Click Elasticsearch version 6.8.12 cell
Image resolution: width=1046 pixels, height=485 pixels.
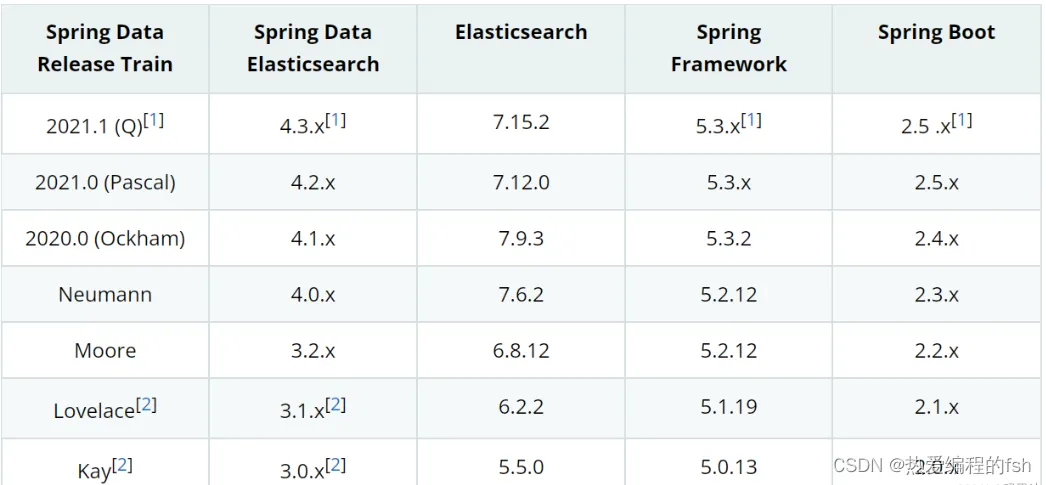click(x=520, y=351)
